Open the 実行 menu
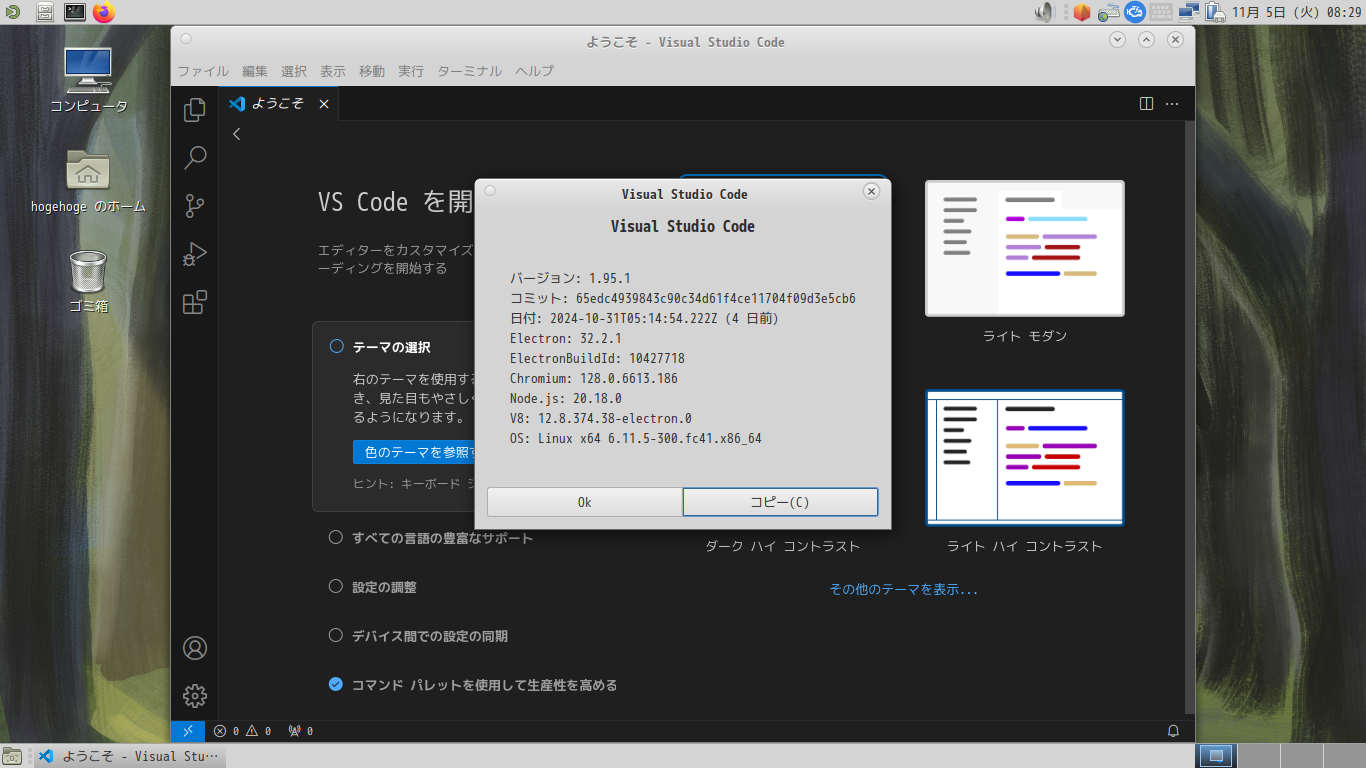 [x=411, y=71]
